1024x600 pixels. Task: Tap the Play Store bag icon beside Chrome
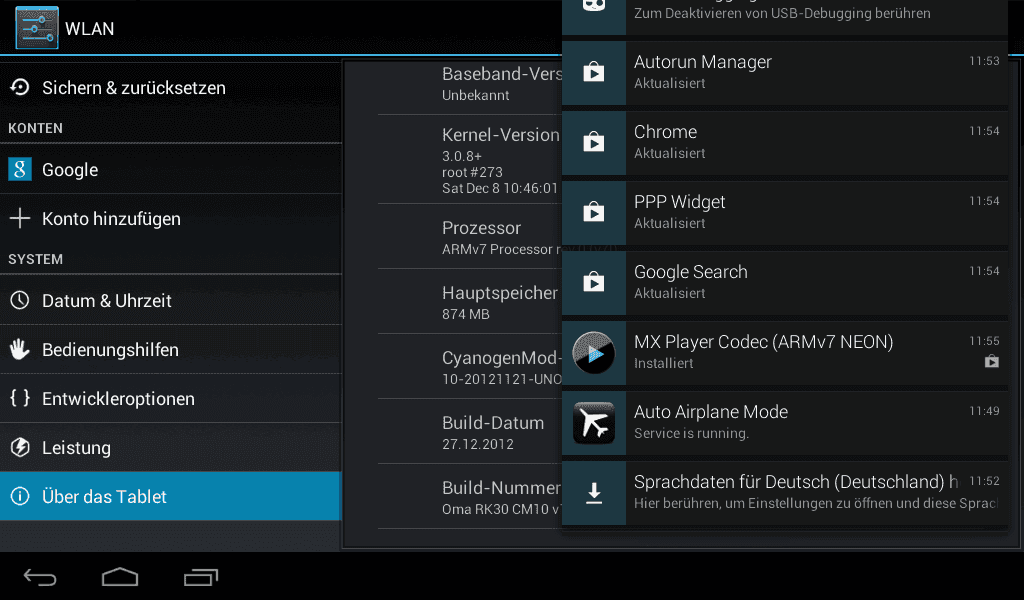pos(594,142)
